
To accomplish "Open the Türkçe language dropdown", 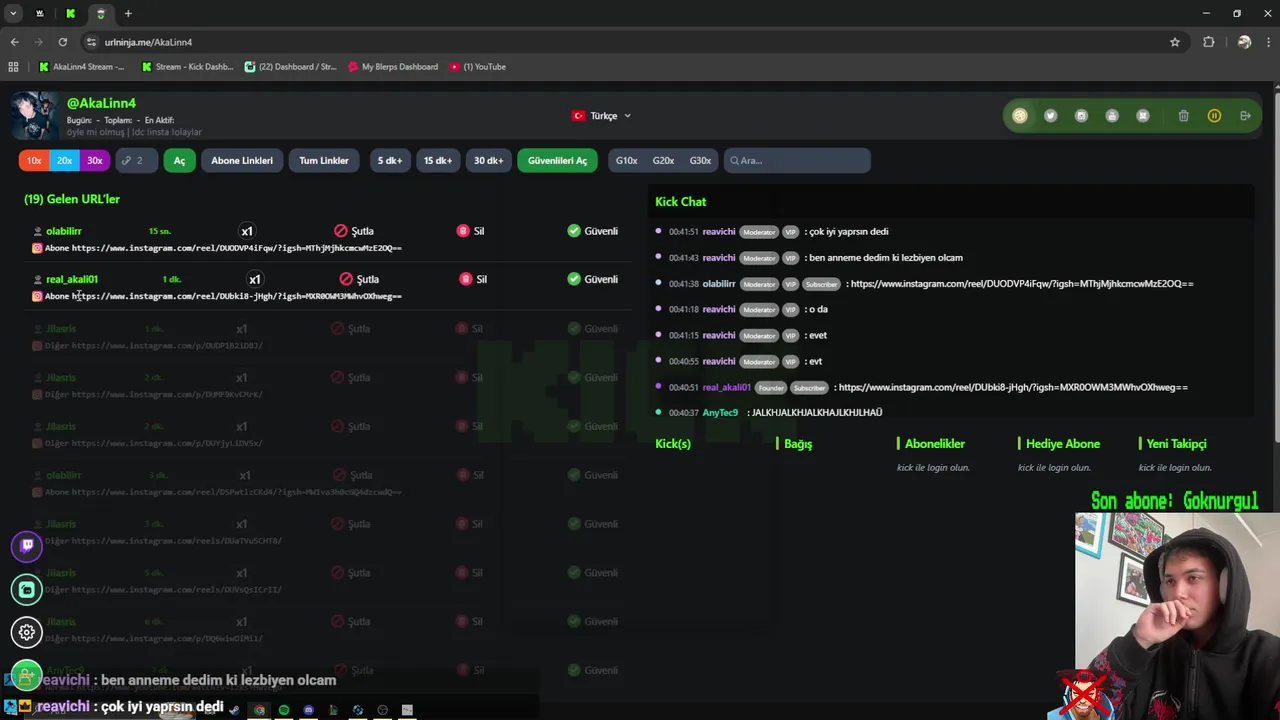I will [x=601, y=116].
